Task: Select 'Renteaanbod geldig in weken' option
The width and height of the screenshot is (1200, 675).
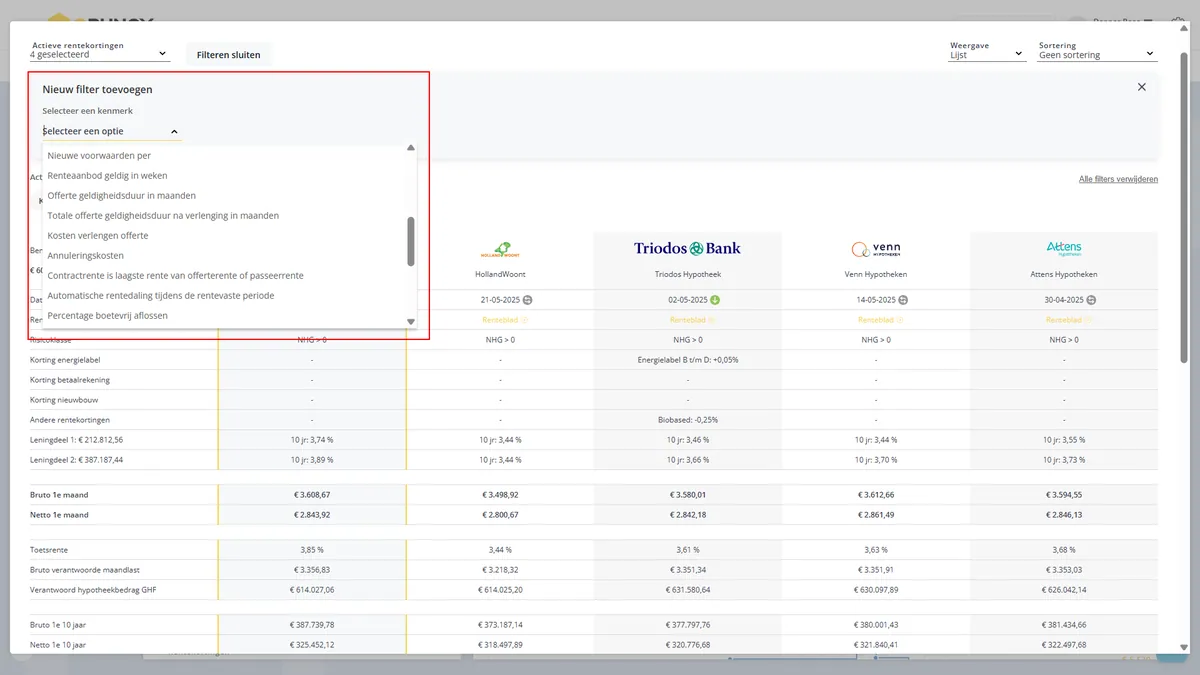Action: [x=229, y=175]
